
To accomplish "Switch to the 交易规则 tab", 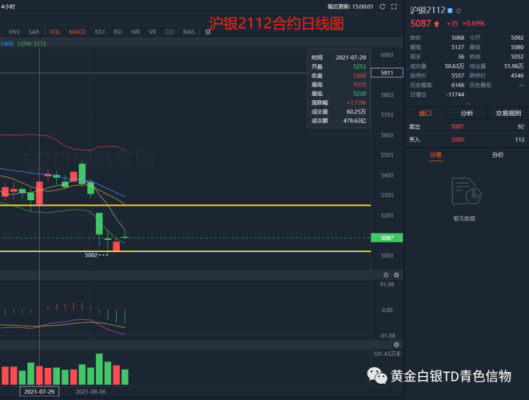I will (x=508, y=113).
